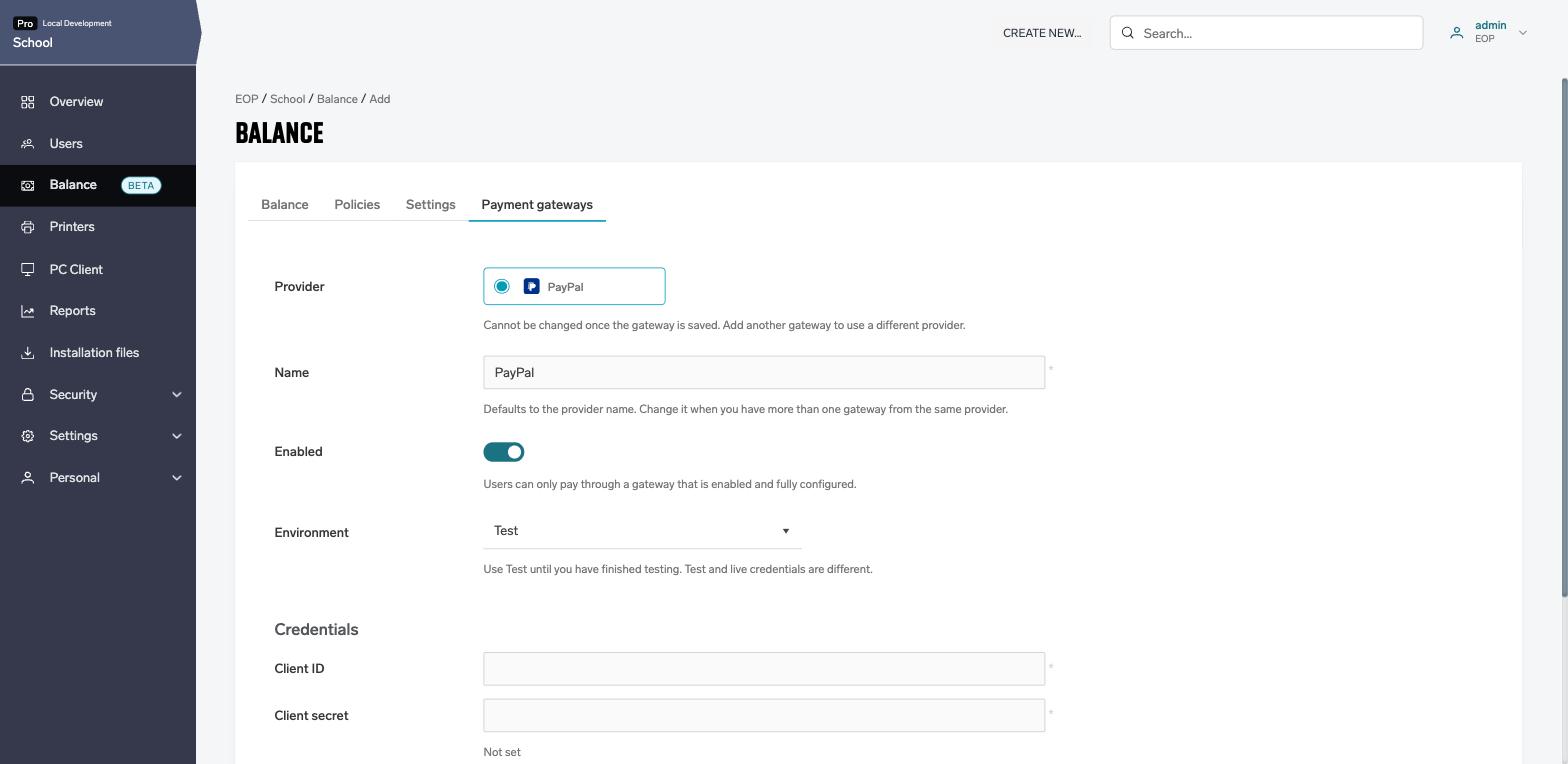Click the PC Client monitor icon
This screenshot has height=764, width=1568.
(28, 270)
